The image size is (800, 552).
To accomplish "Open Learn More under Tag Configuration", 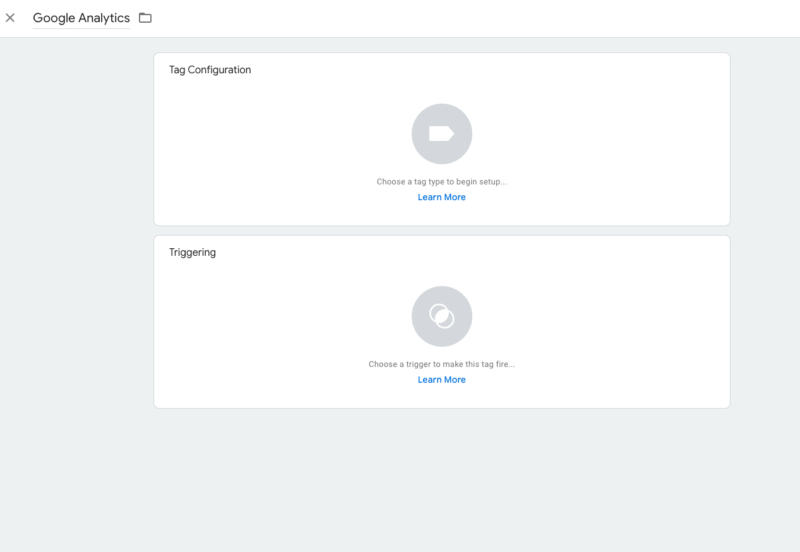I will (x=442, y=197).
